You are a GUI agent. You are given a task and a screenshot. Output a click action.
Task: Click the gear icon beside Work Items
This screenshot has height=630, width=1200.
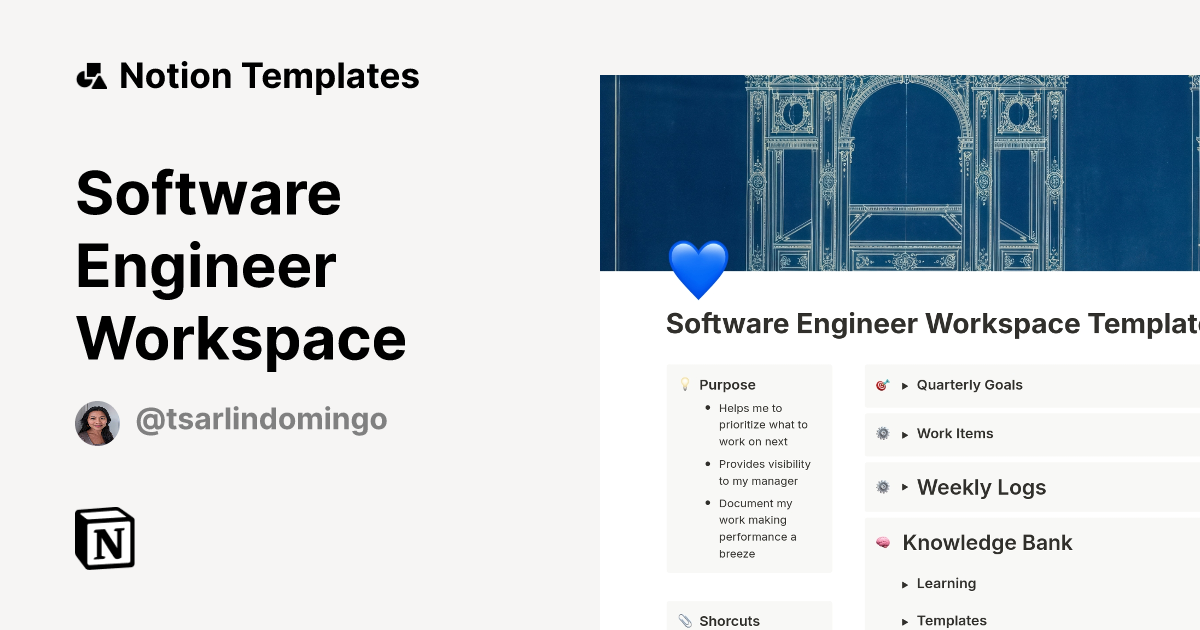coord(882,433)
